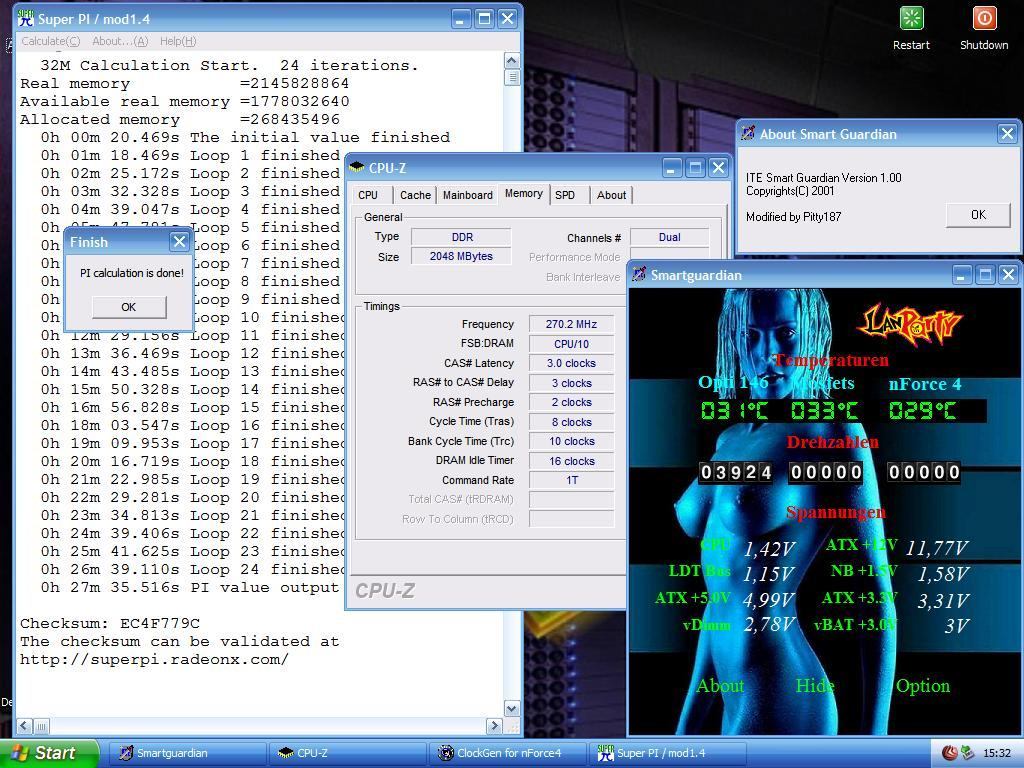
Task: Click Windows Start button
Action: [x=49, y=753]
